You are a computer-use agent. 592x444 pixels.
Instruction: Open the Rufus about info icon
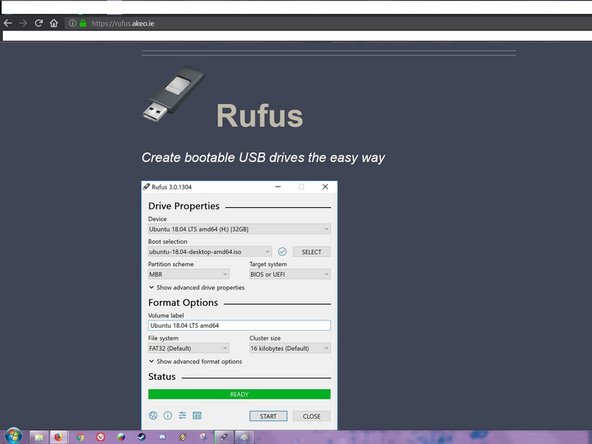click(x=168, y=416)
